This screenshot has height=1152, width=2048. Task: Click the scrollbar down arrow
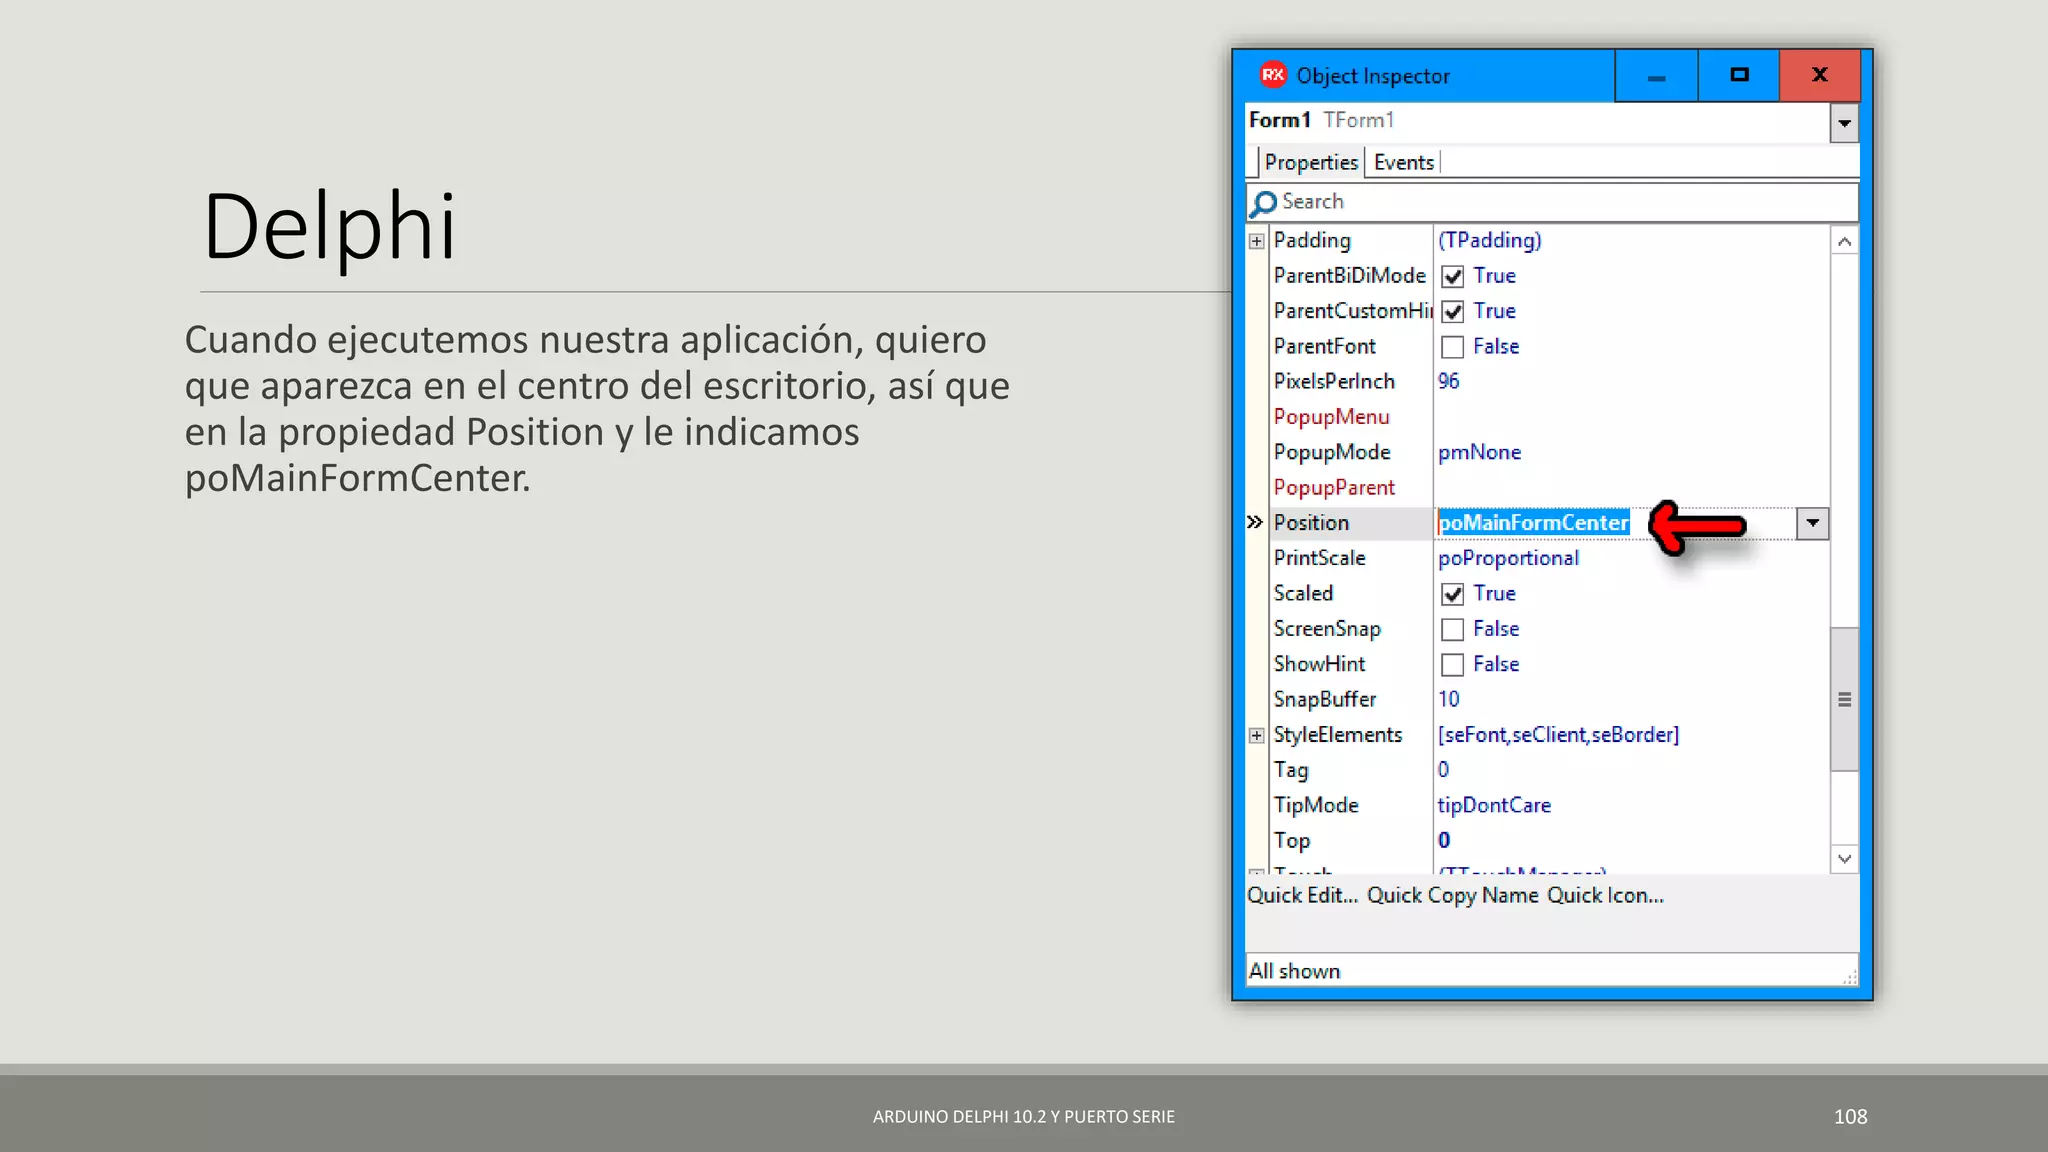coord(1845,859)
